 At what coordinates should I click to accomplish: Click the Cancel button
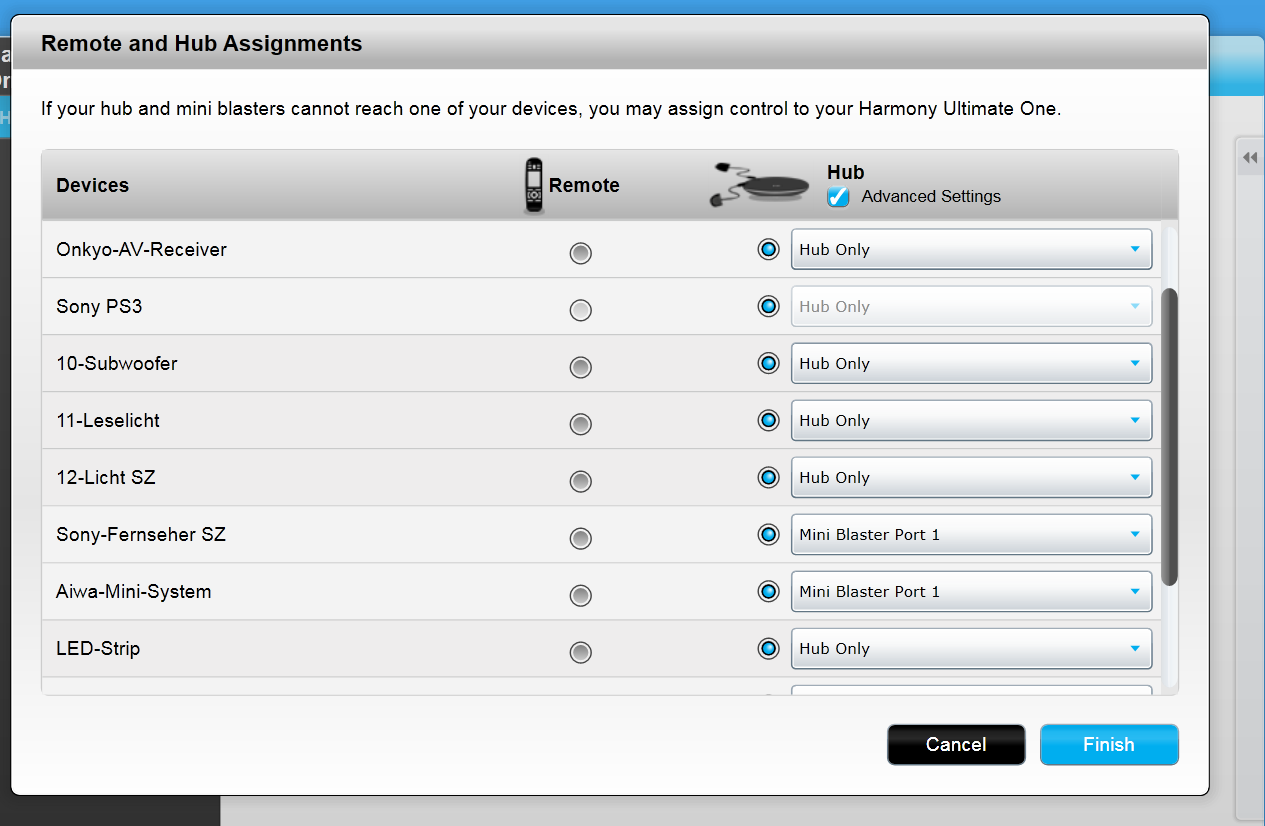click(955, 745)
